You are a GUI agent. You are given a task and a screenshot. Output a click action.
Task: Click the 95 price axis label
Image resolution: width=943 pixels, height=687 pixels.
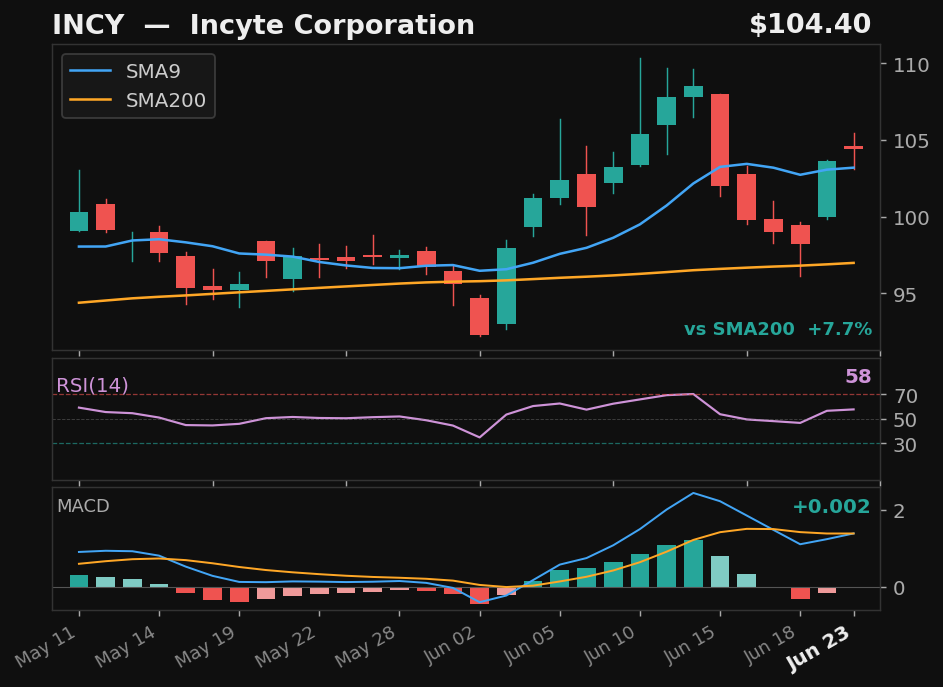905,295
